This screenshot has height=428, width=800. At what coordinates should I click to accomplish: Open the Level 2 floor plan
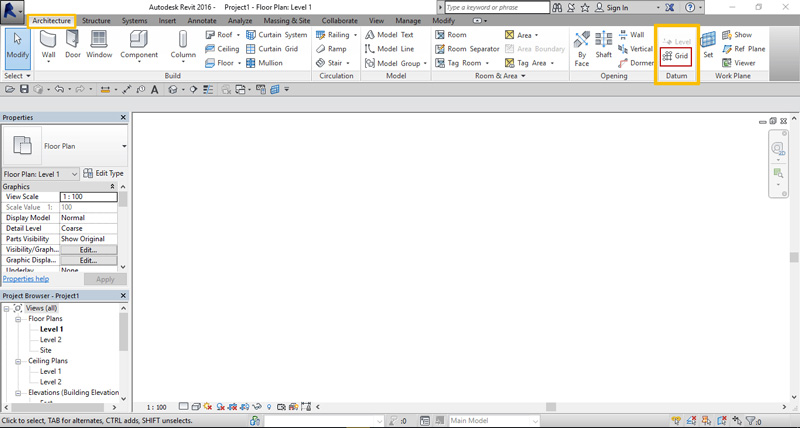pyautogui.click(x=51, y=340)
